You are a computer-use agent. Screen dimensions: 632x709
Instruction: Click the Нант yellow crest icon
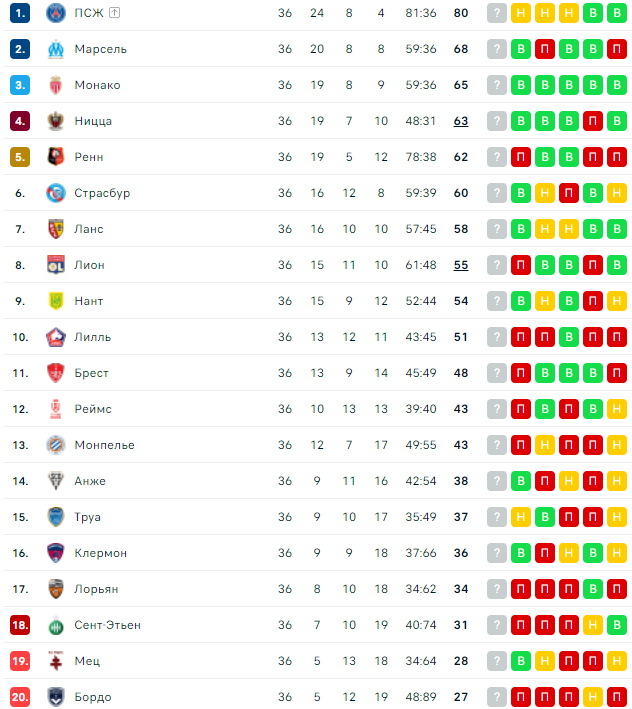(x=56, y=301)
